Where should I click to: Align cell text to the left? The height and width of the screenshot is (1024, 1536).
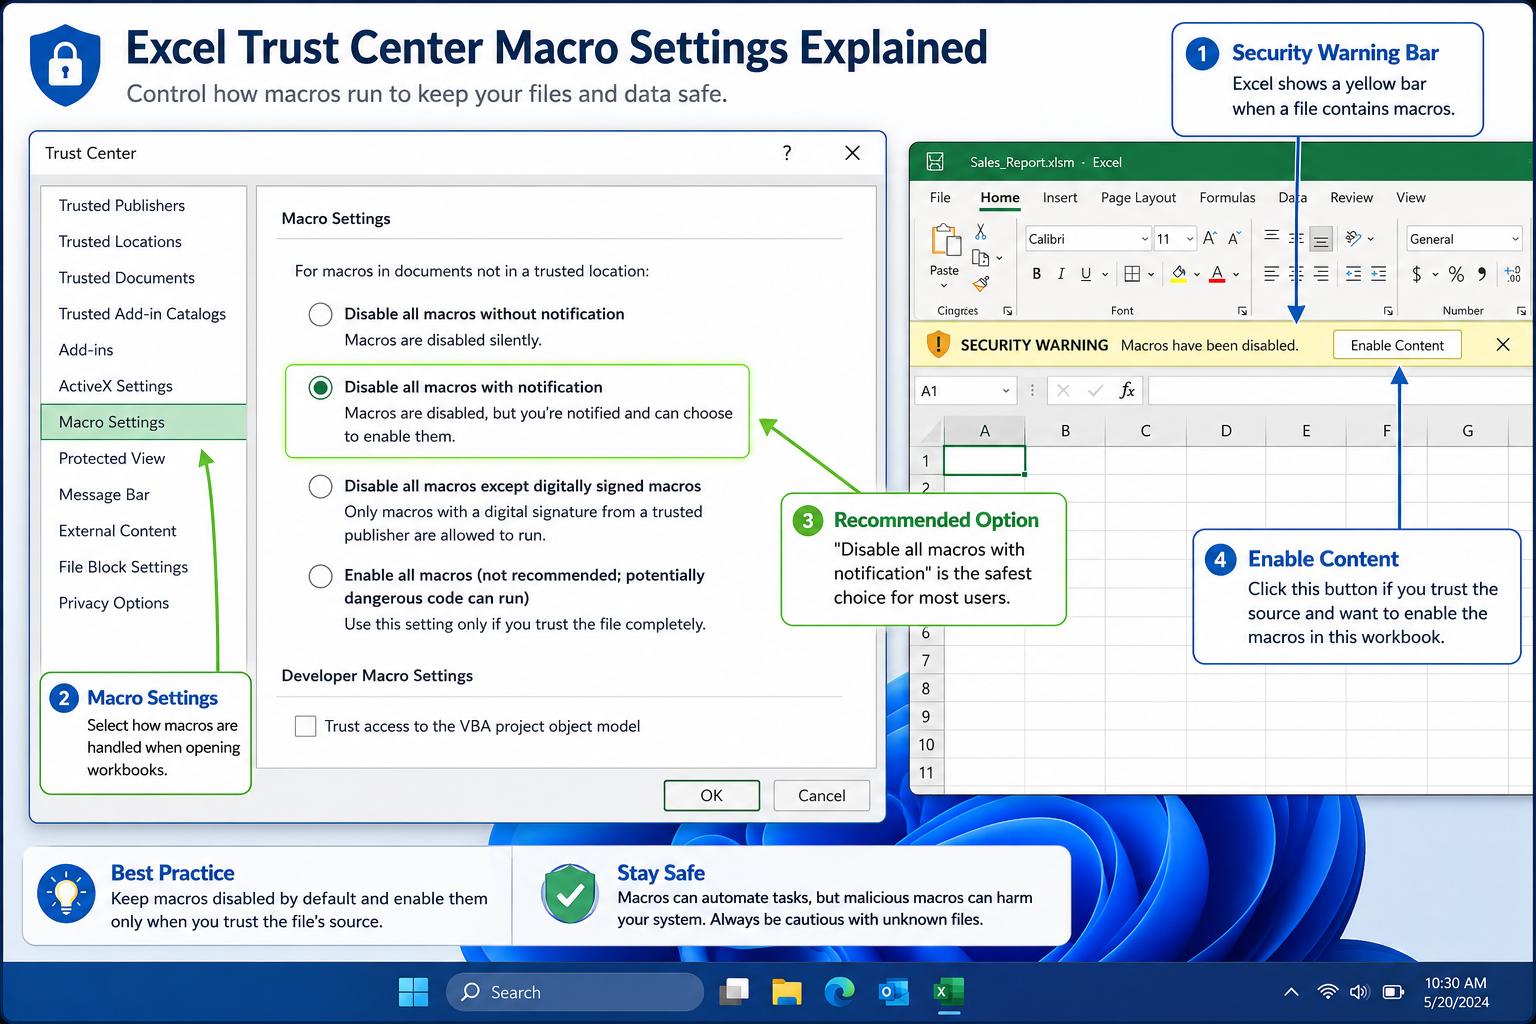1271,274
